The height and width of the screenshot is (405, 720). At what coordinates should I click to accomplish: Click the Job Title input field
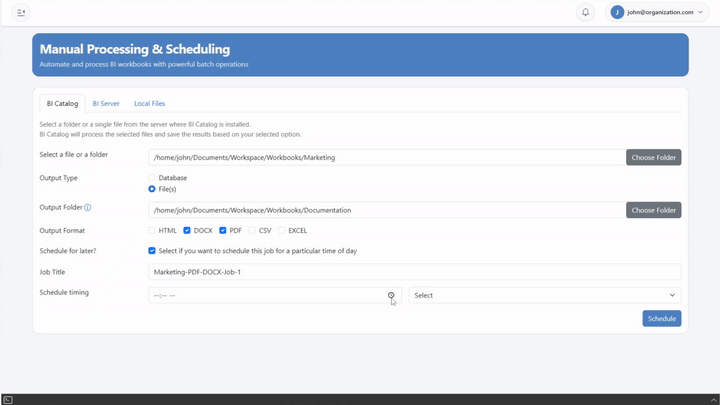point(415,272)
